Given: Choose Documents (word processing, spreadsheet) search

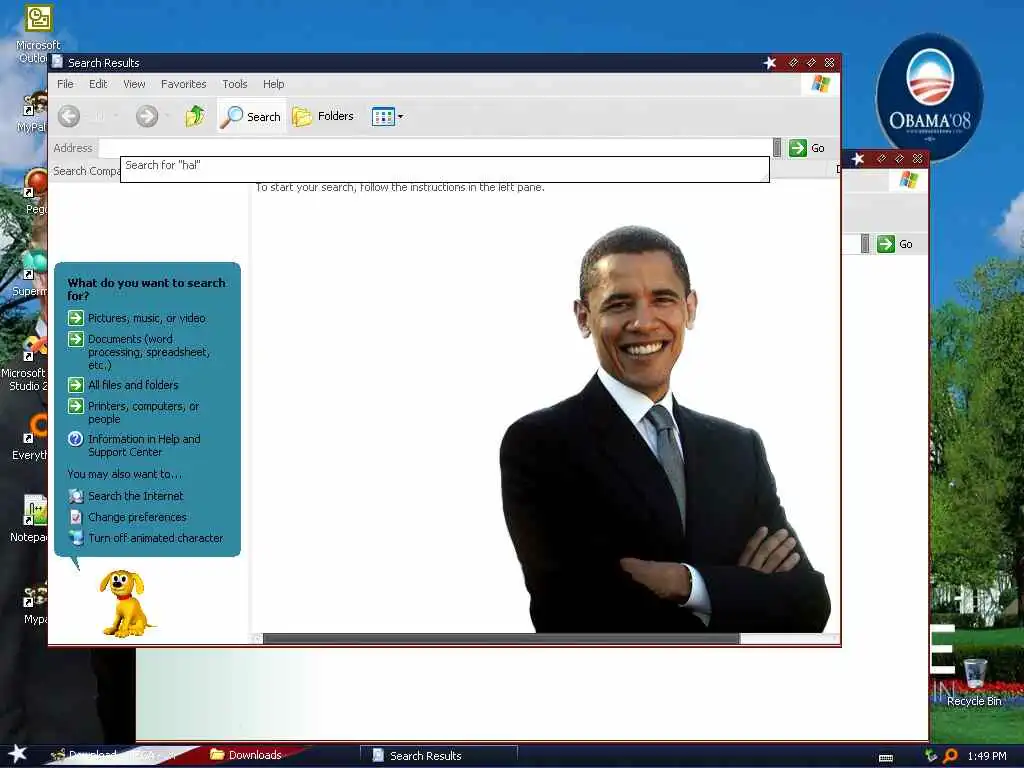Looking at the screenshot, I should [149, 352].
